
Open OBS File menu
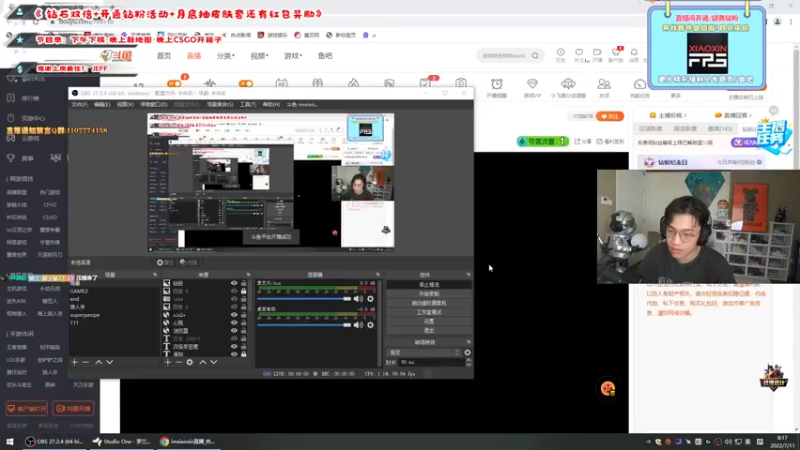(x=79, y=105)
